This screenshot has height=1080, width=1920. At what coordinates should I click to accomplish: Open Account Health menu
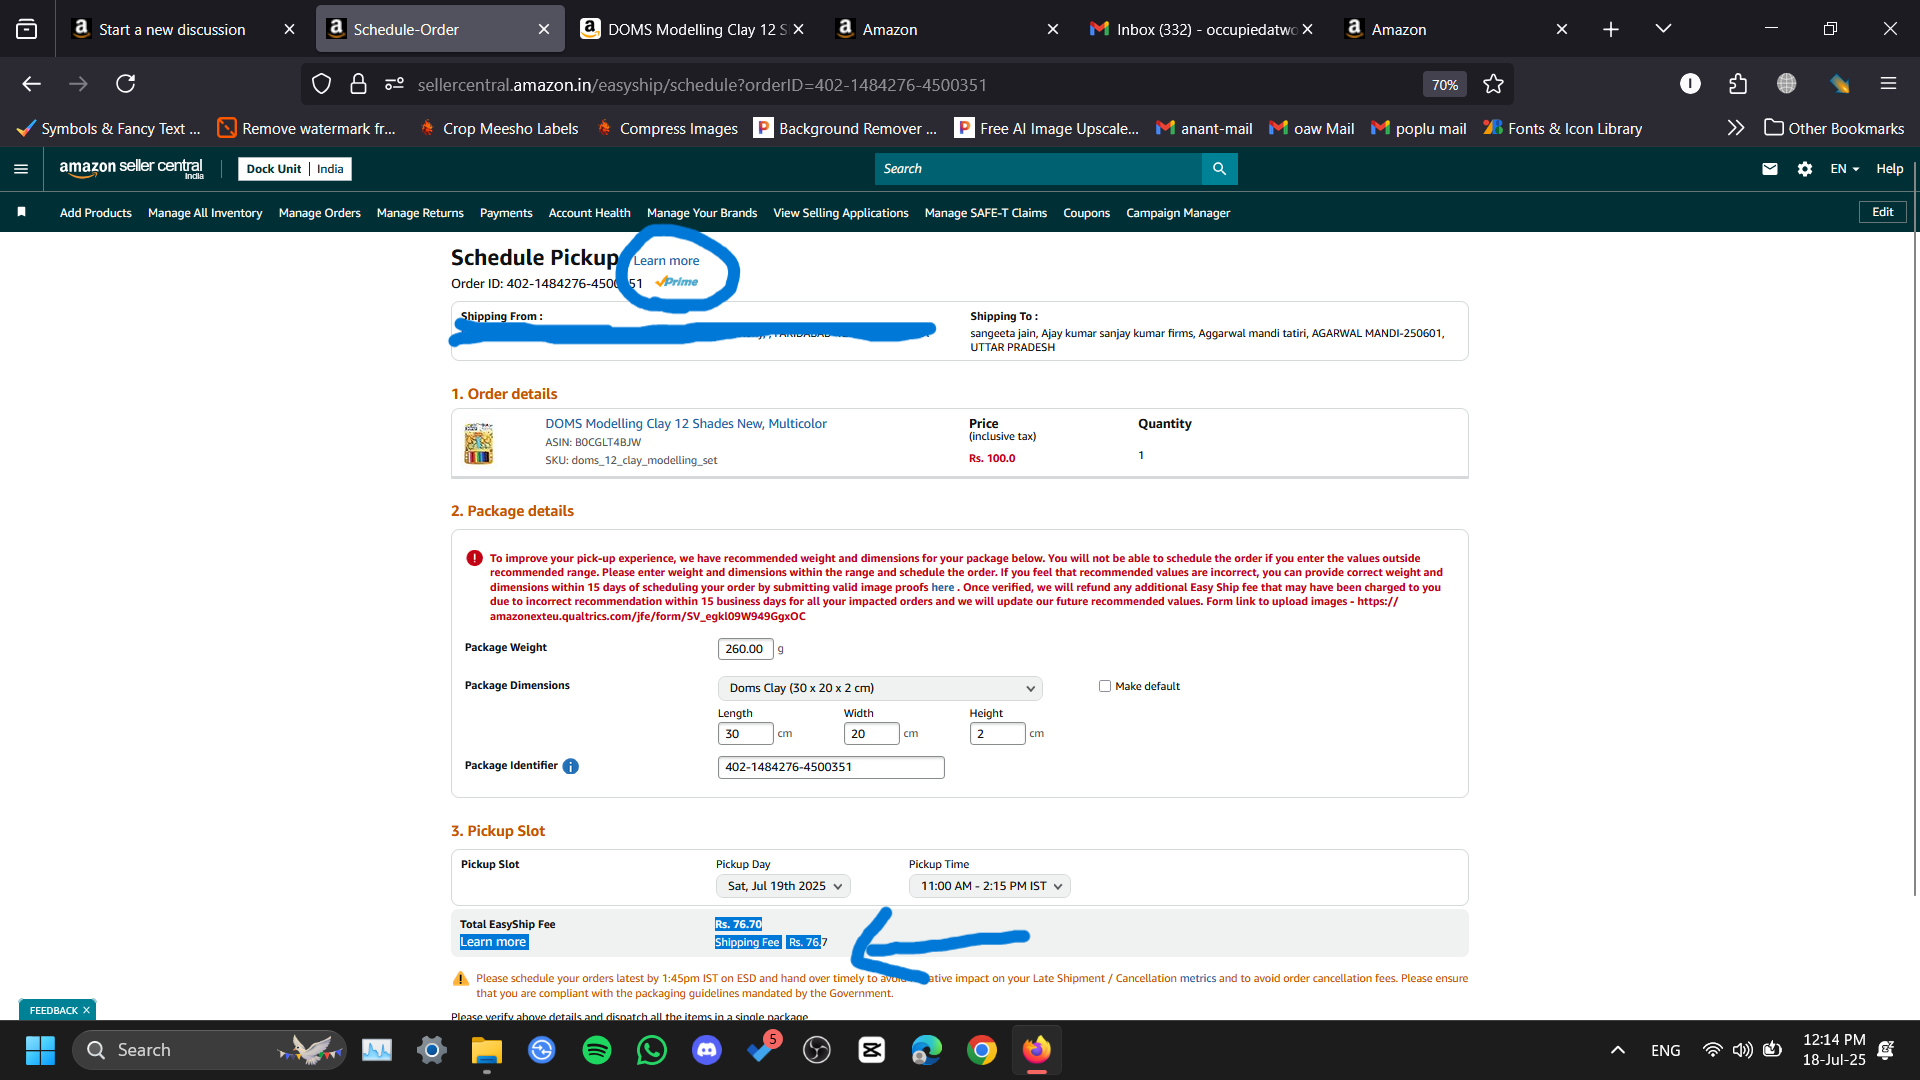[589, 213]
